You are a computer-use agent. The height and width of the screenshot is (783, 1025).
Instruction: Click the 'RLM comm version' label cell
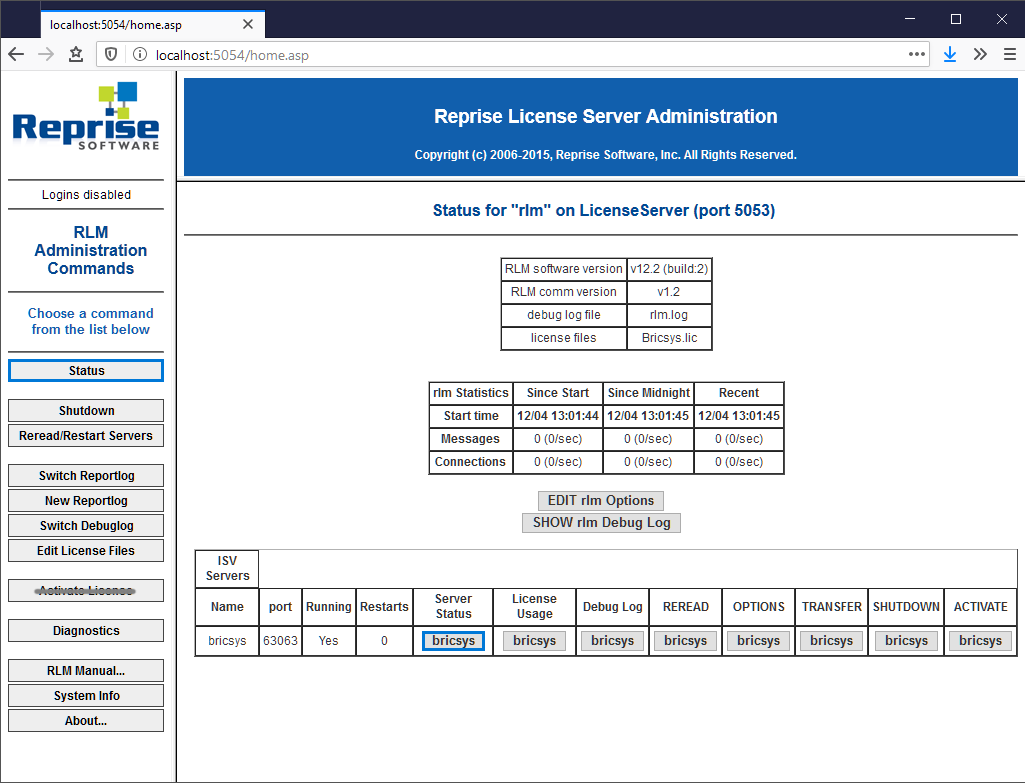563,292
